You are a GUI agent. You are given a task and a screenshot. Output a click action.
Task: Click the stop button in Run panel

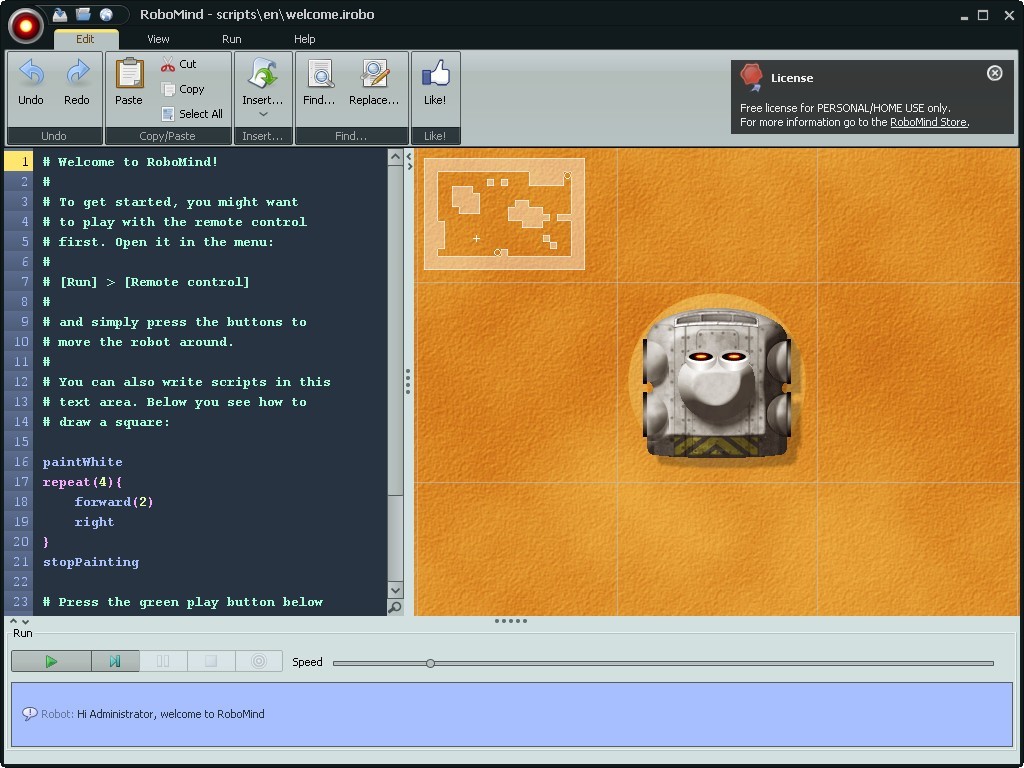click(211, 661)
